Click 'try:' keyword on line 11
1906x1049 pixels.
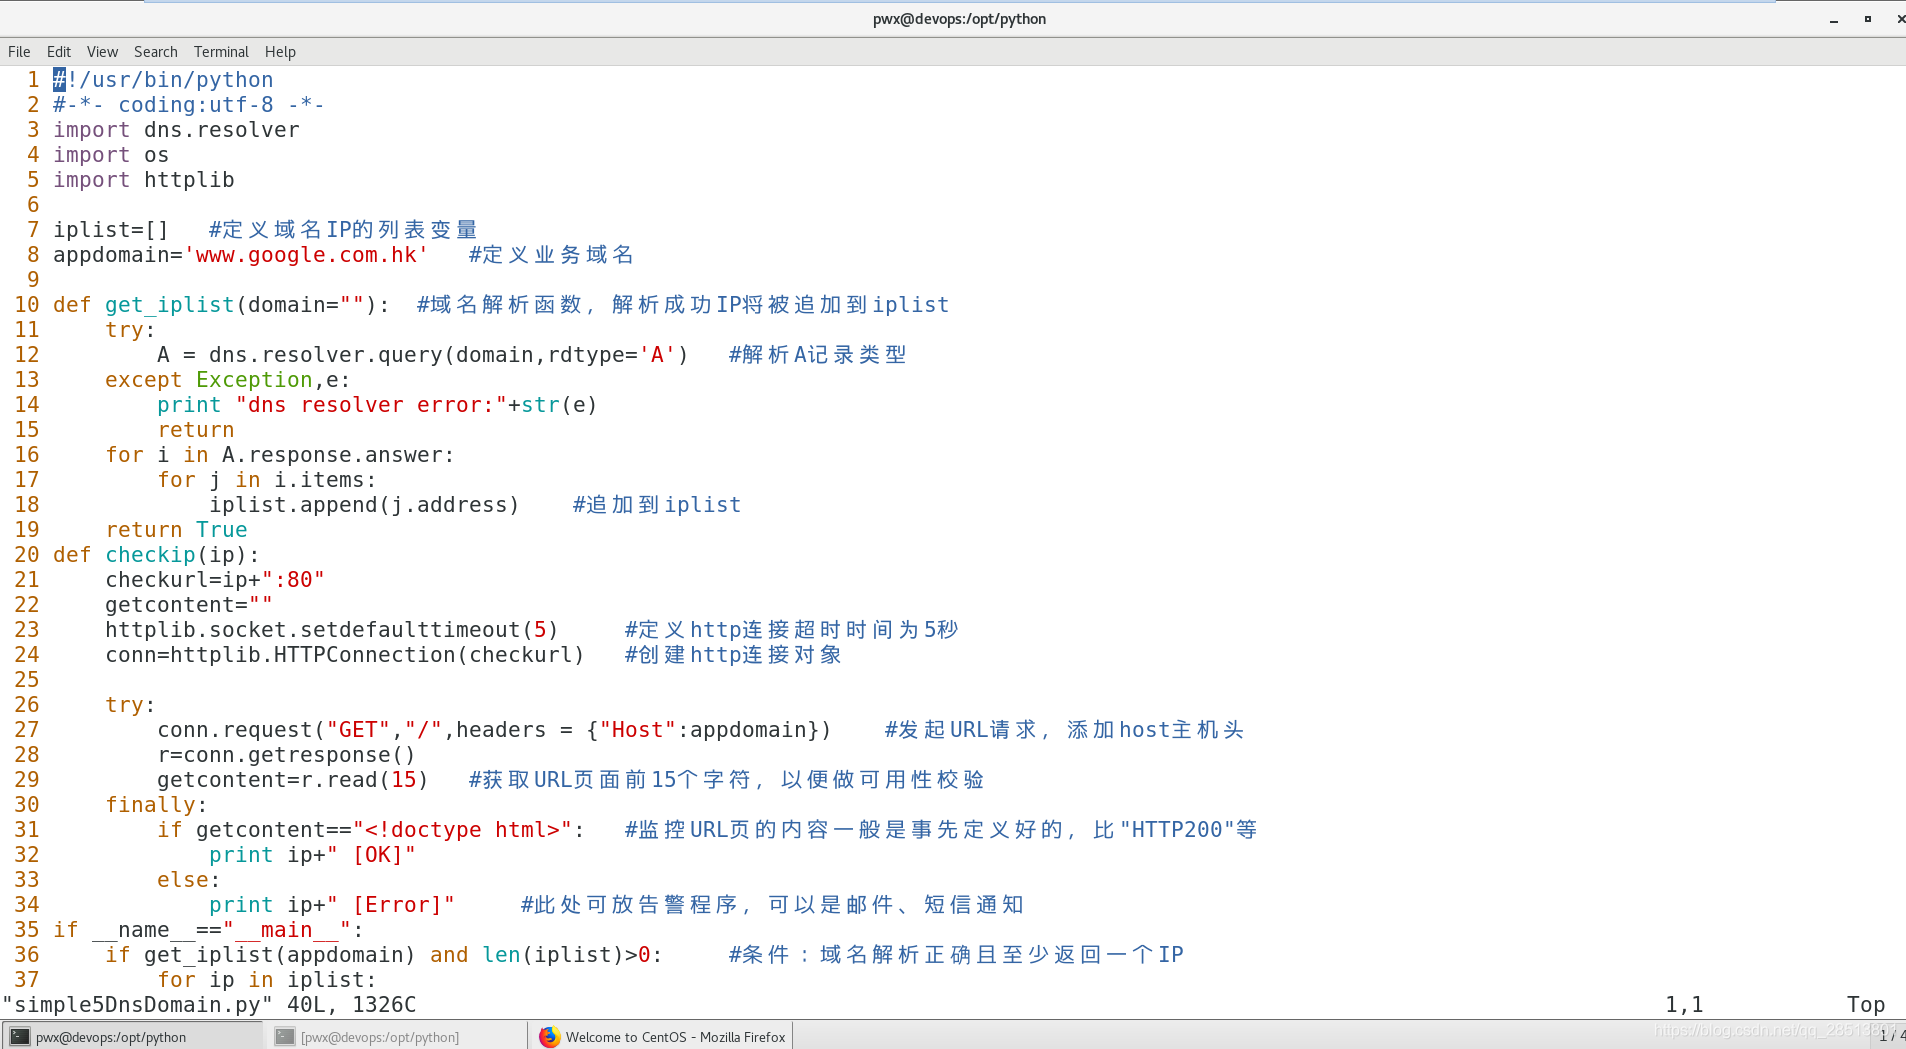coord(130,330)
